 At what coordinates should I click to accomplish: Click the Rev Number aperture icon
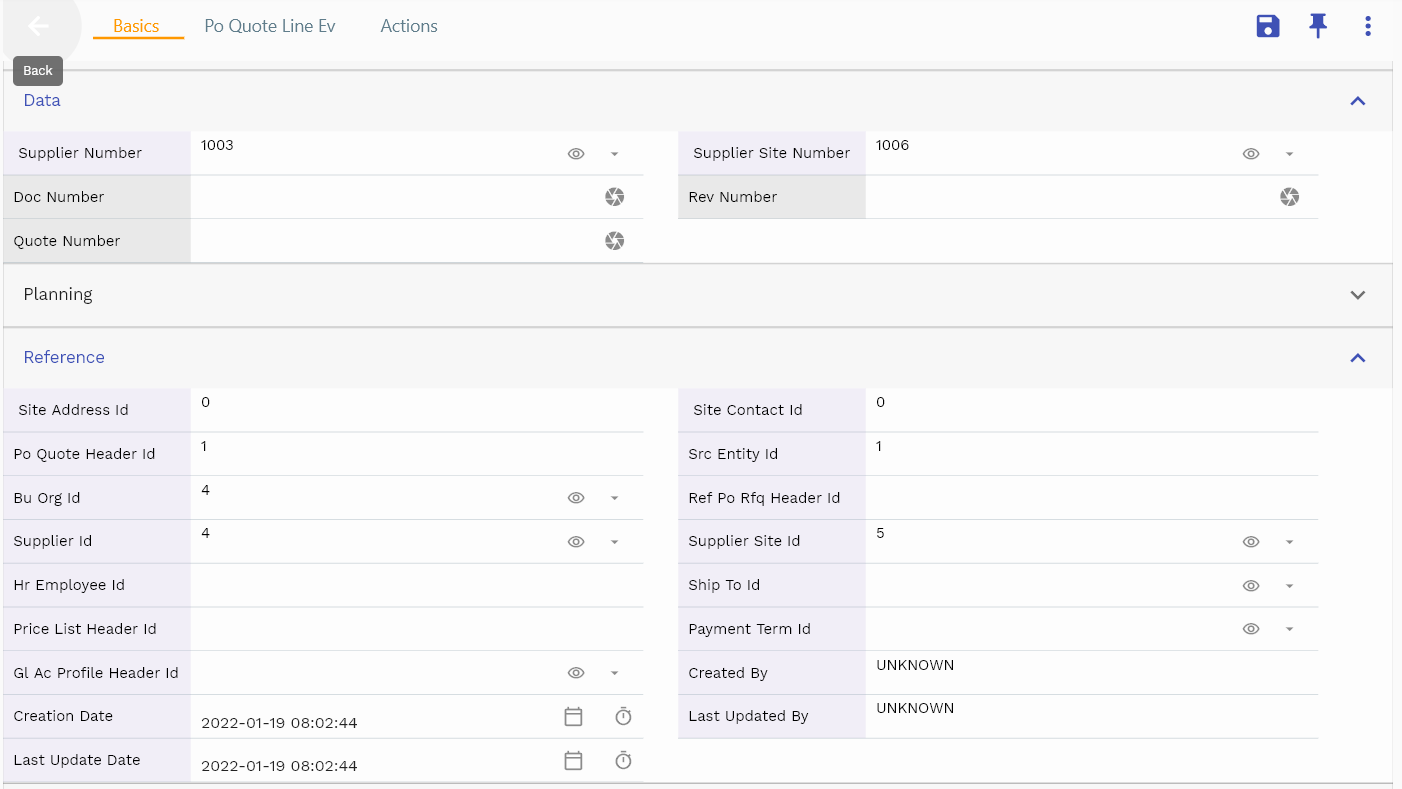coord(1289,197)
